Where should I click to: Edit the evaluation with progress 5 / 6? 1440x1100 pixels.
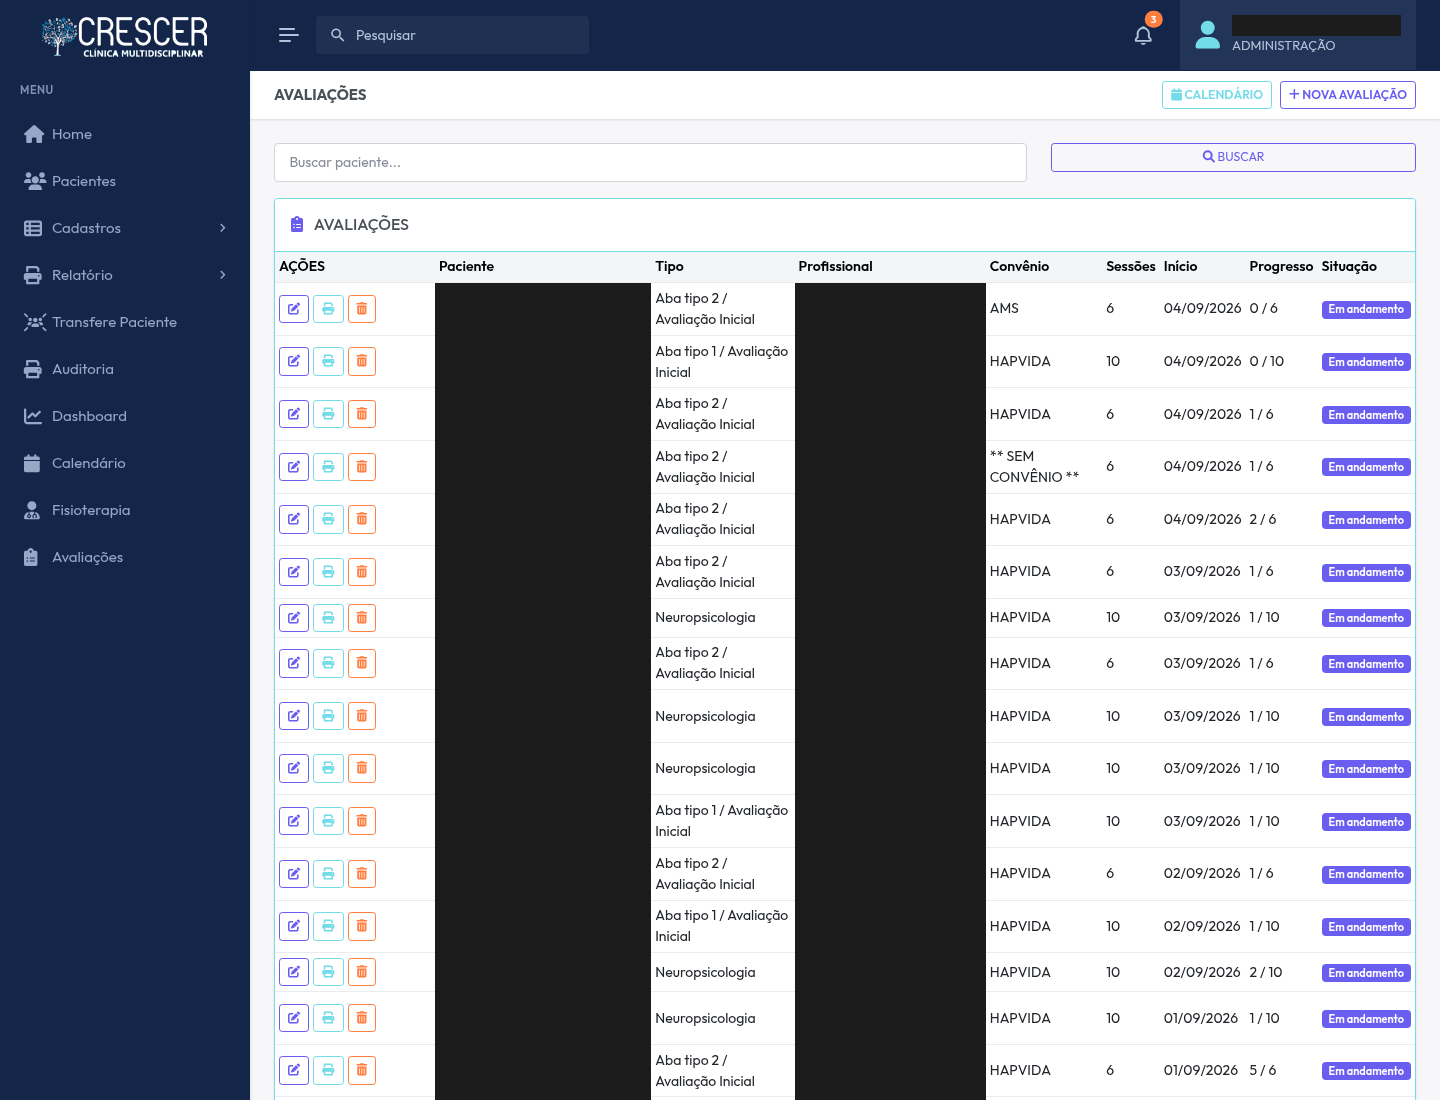[294, 1070]
